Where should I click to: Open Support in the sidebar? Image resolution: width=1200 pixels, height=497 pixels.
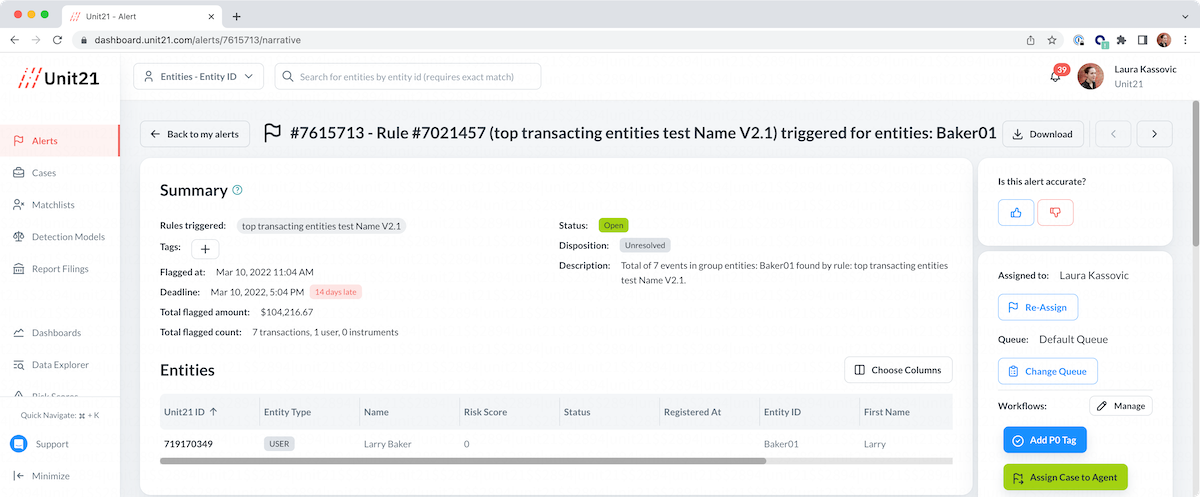39,444
